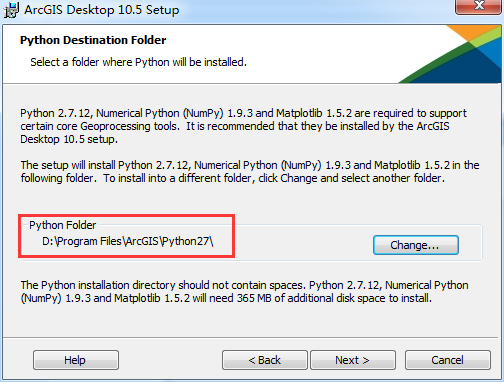
Task: Click the 'Select a folder where Python will be installed' subtitle
Action: pos(138,62)
